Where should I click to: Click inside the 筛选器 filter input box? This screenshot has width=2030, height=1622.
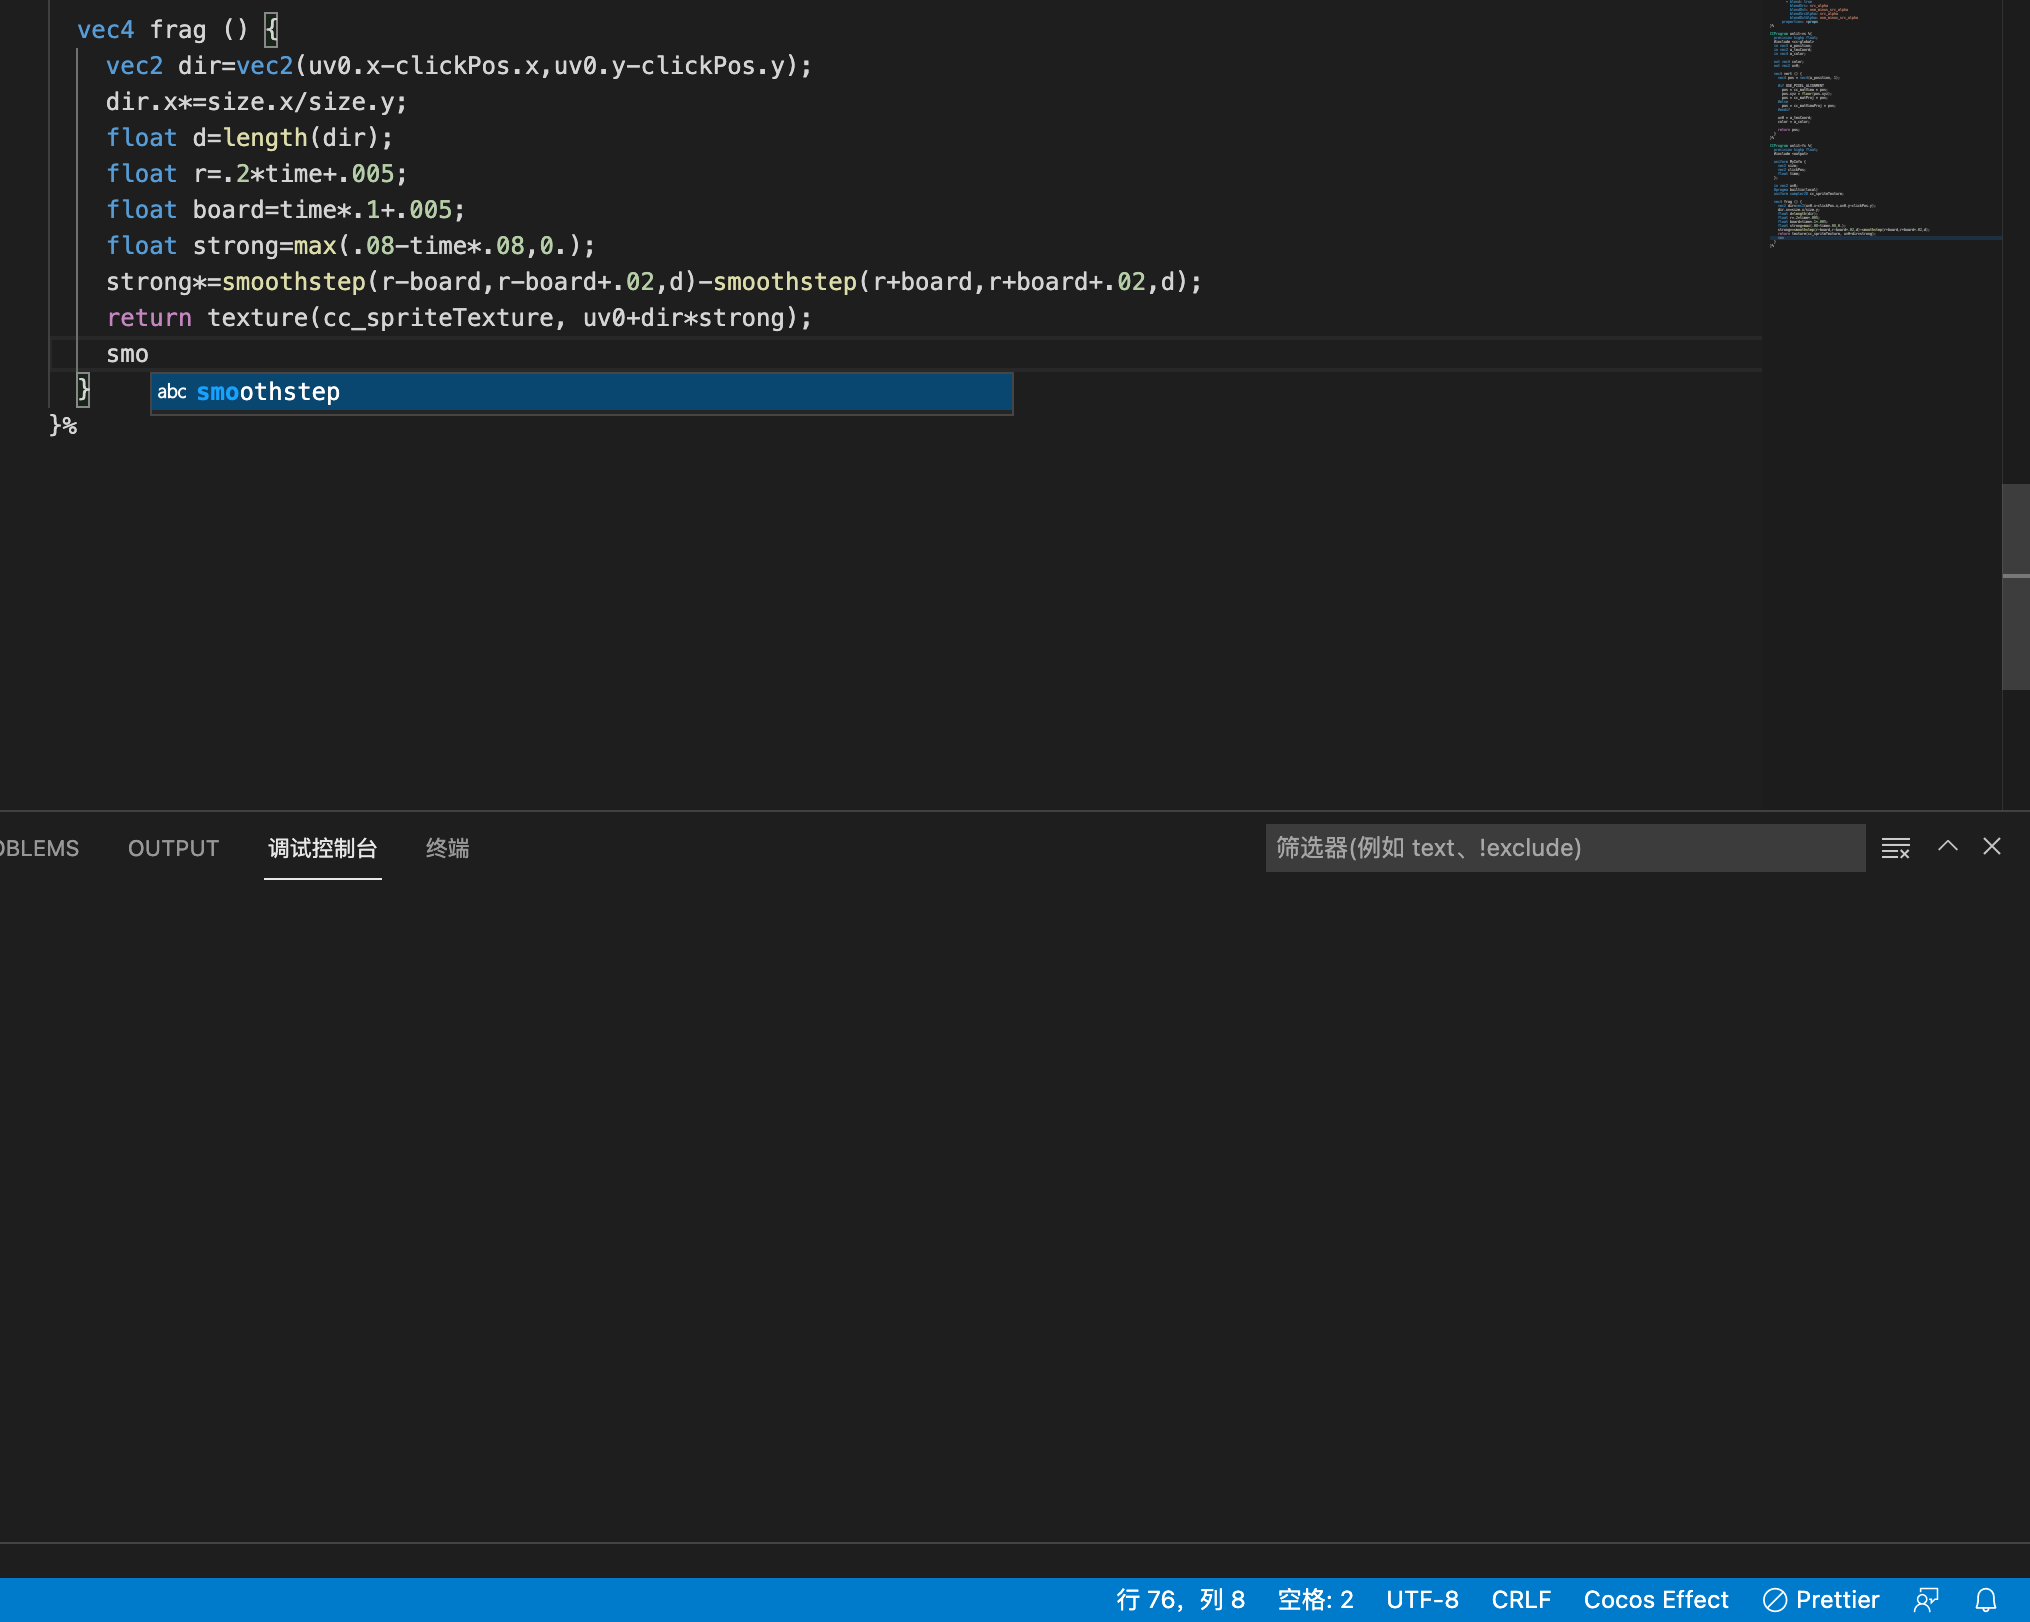pyautogui.click(x=1563, y=847)
